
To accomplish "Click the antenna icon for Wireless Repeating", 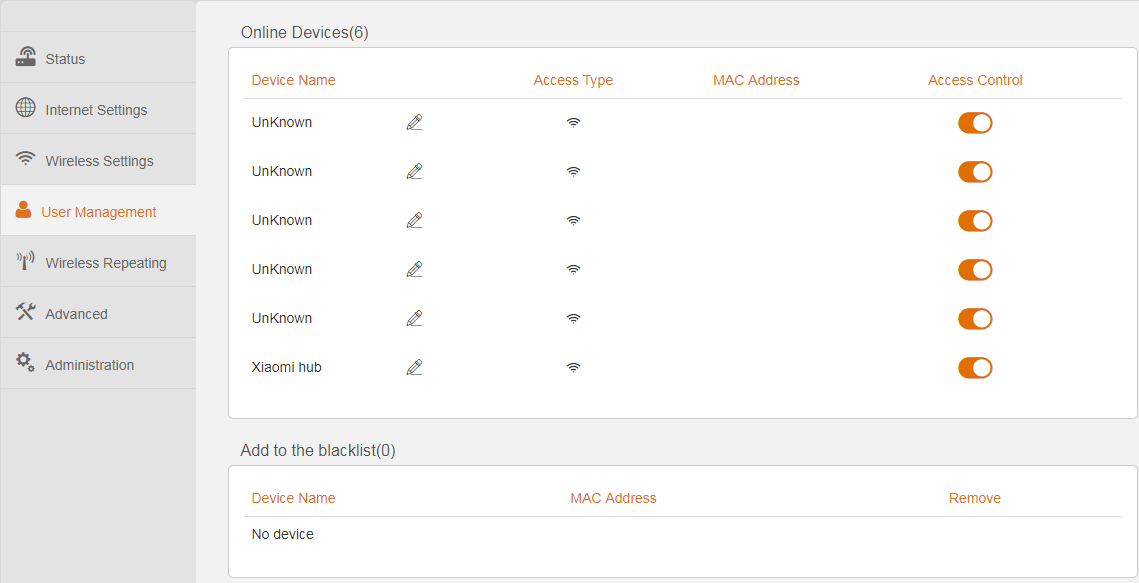I will pyautogui.click(x=25, y=261).
